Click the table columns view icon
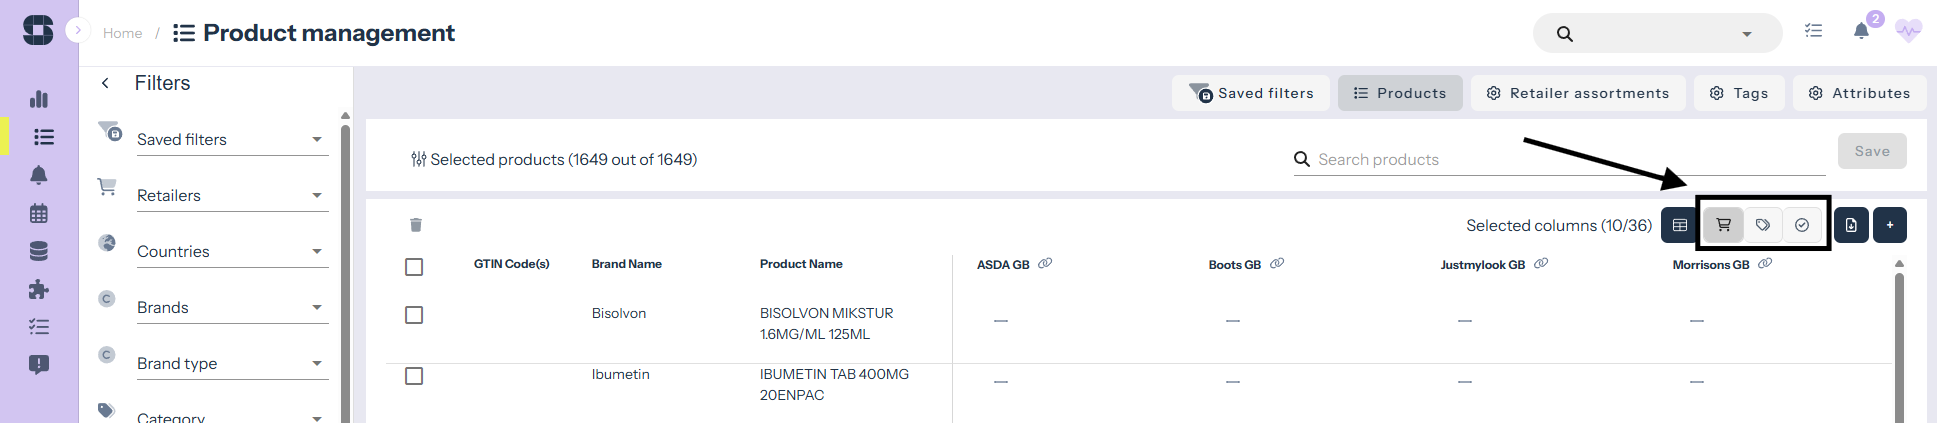The width and height of the screenshot is (1937, 423). (x=1680, y=225)
